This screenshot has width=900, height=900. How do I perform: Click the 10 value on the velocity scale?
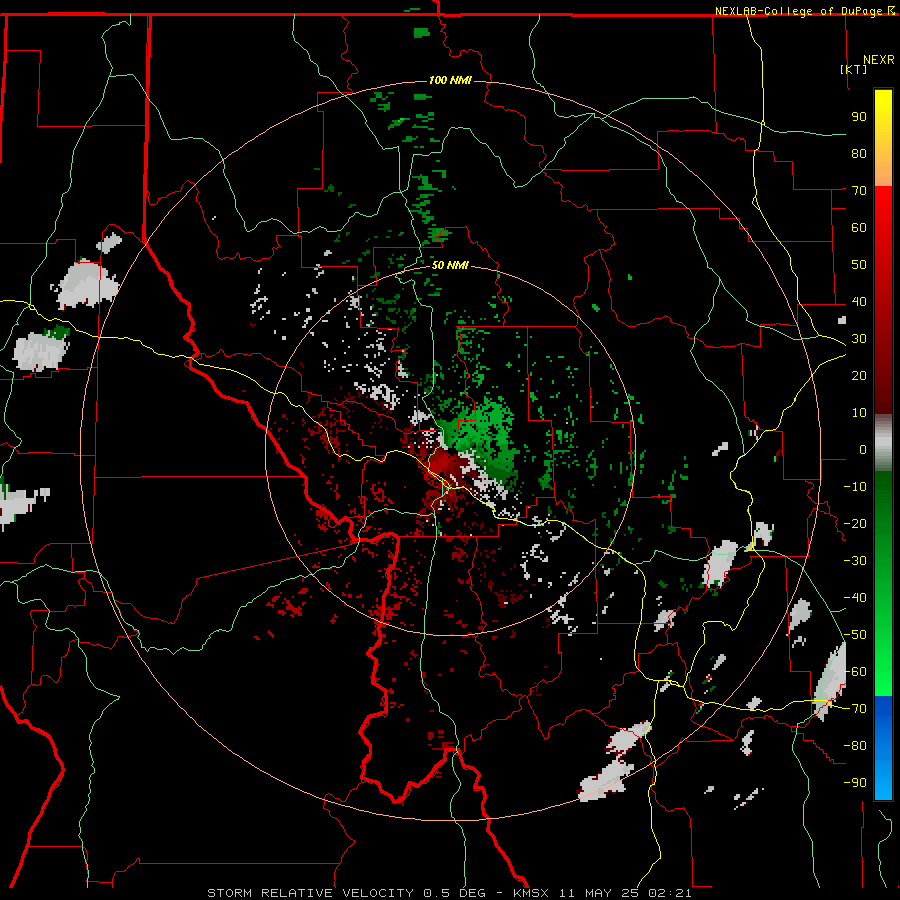(x=859, y=413)
